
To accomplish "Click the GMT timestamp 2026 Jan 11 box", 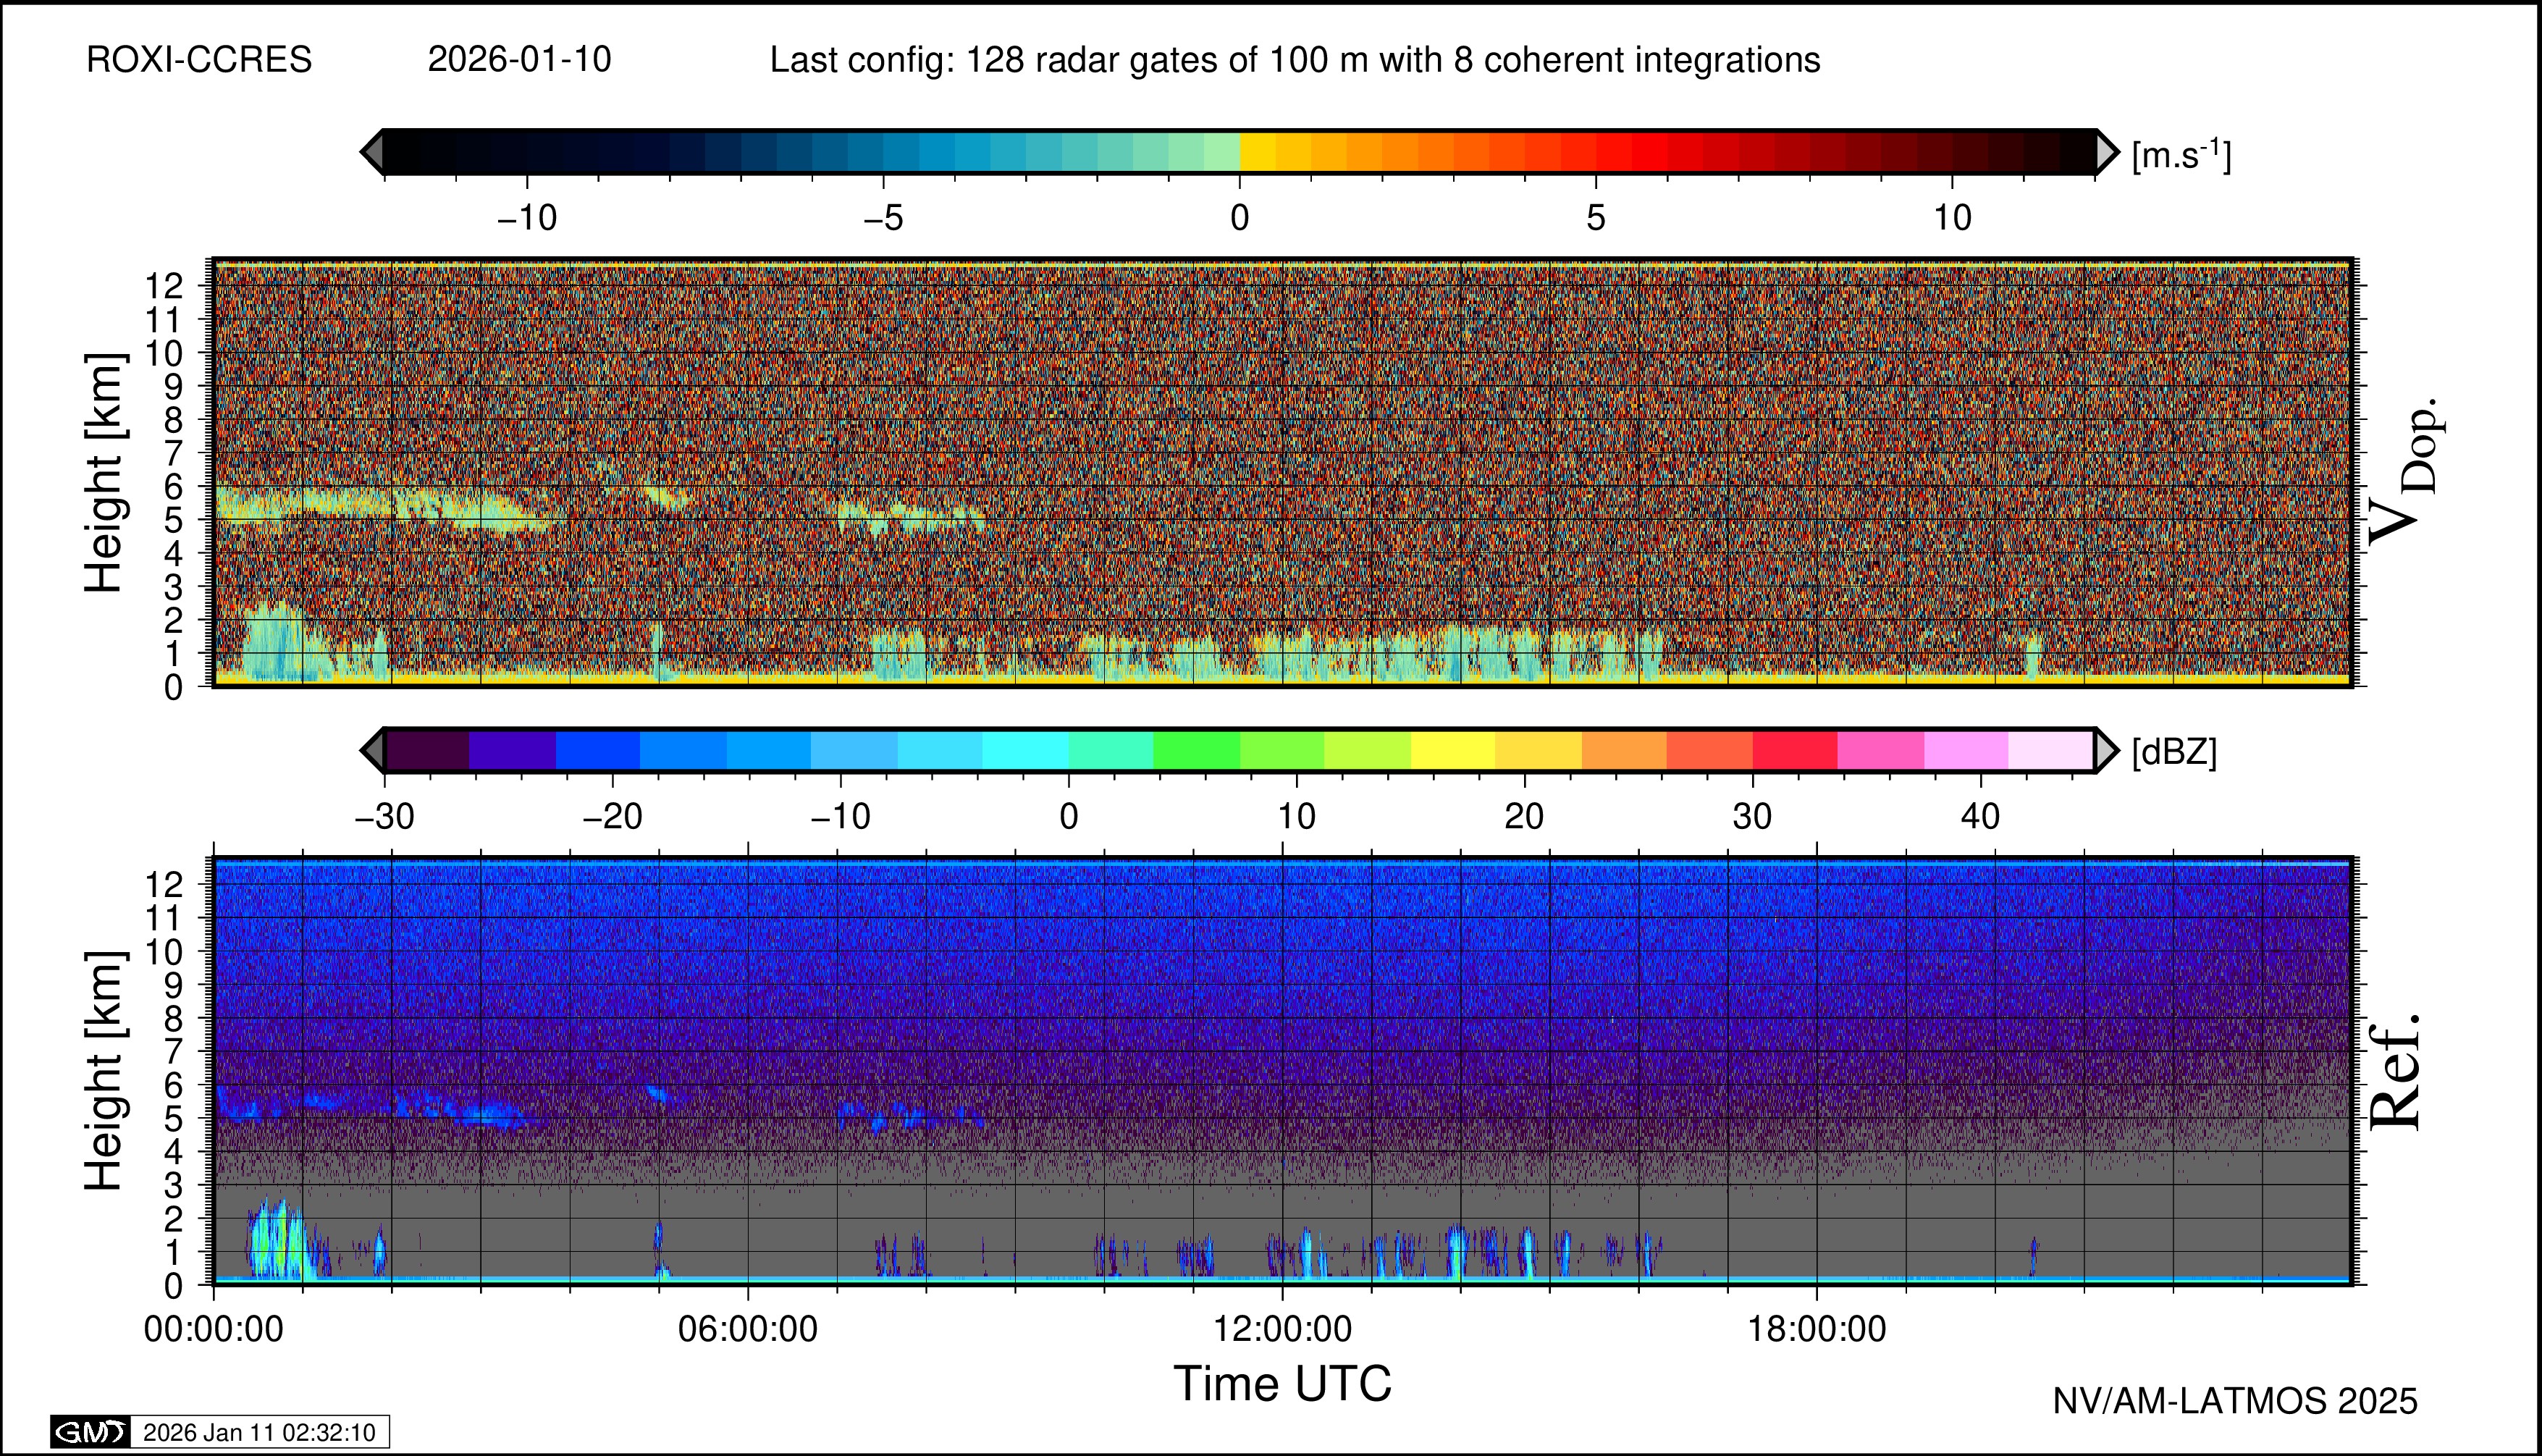I will (x=259, y=1432).
